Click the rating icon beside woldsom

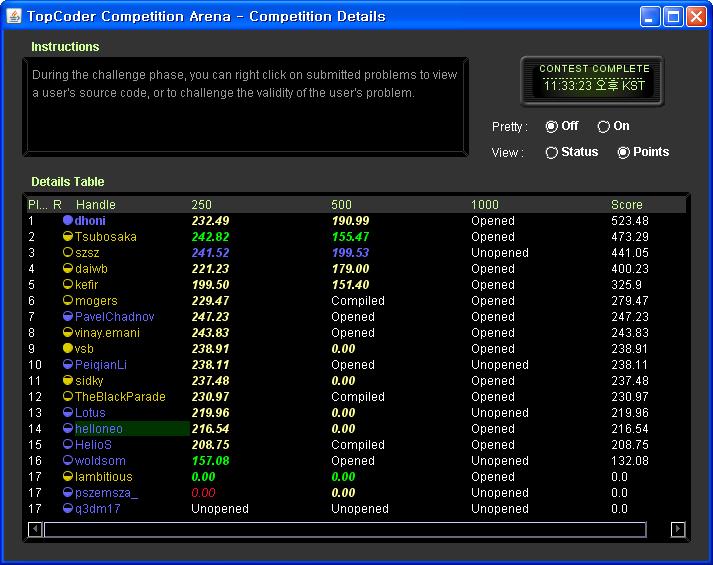68,460
